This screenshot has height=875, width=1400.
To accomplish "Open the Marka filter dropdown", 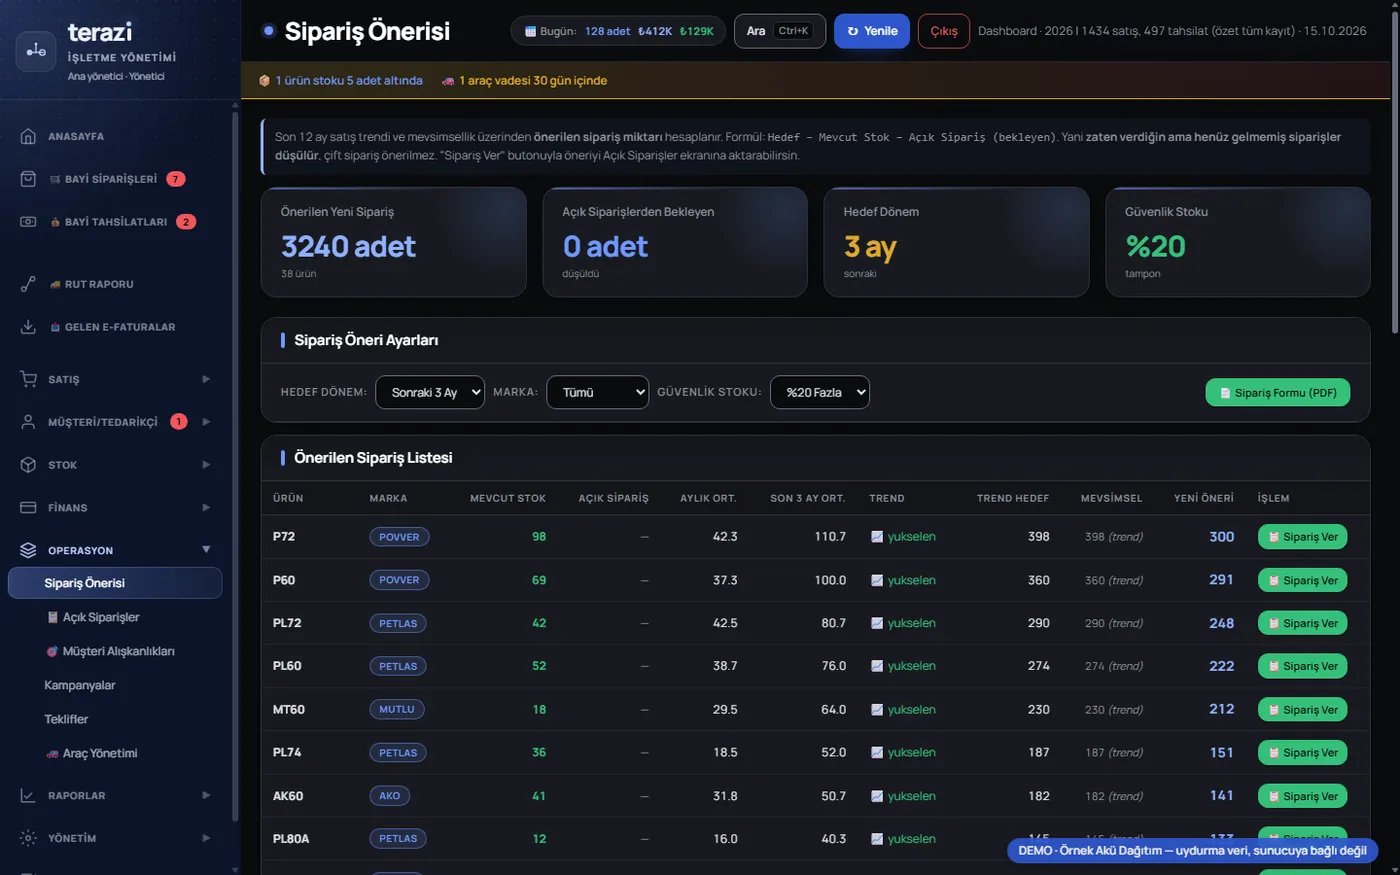I will click(598, 392).
